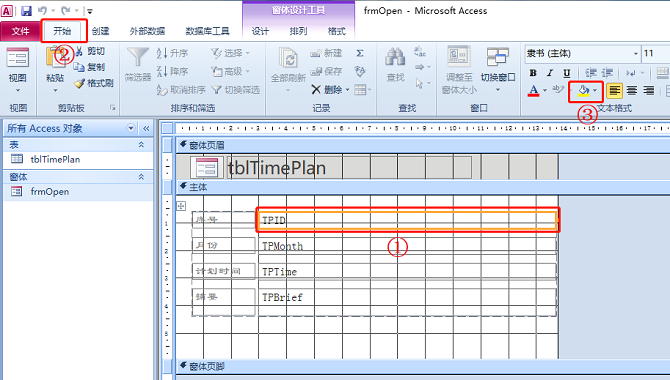Click the Find (查找) binoculars icon
Screen dimensions: 670x380
[395, 58]
